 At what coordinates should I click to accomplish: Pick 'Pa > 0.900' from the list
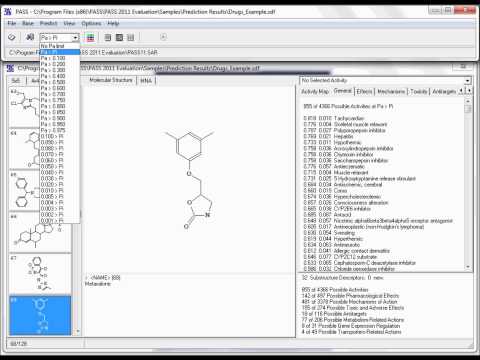[60, 118]
